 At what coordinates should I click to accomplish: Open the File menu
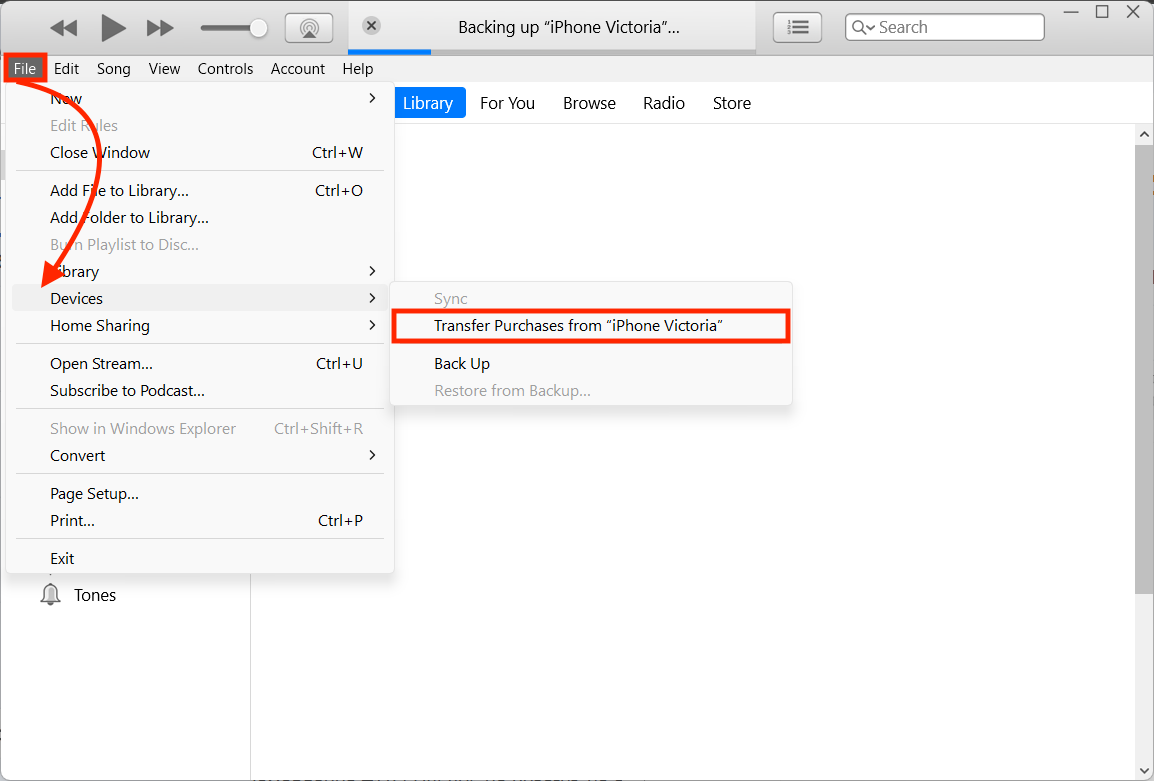click(25, 68)
